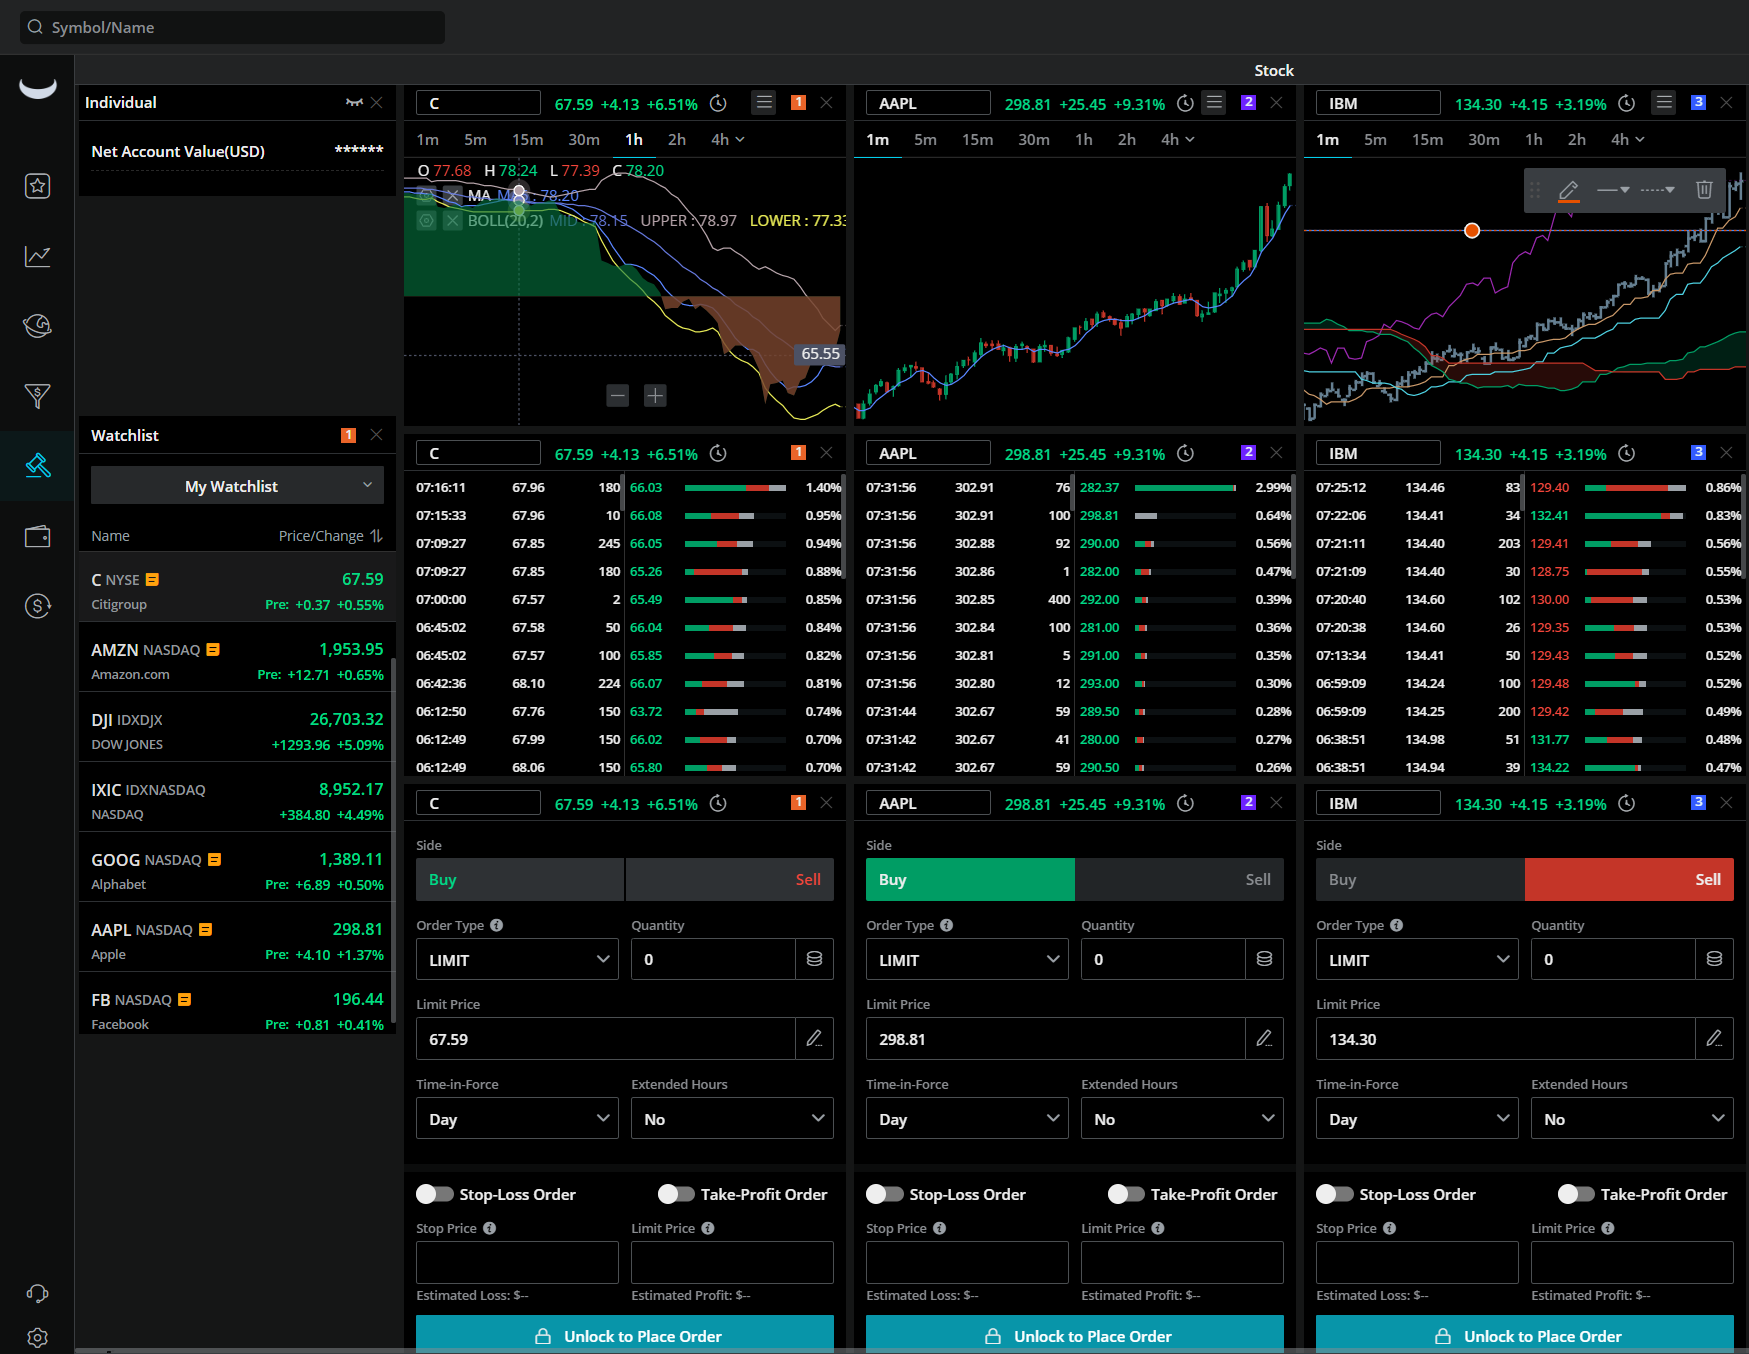Click quantity stack icon in C order form

click(814, 959)
